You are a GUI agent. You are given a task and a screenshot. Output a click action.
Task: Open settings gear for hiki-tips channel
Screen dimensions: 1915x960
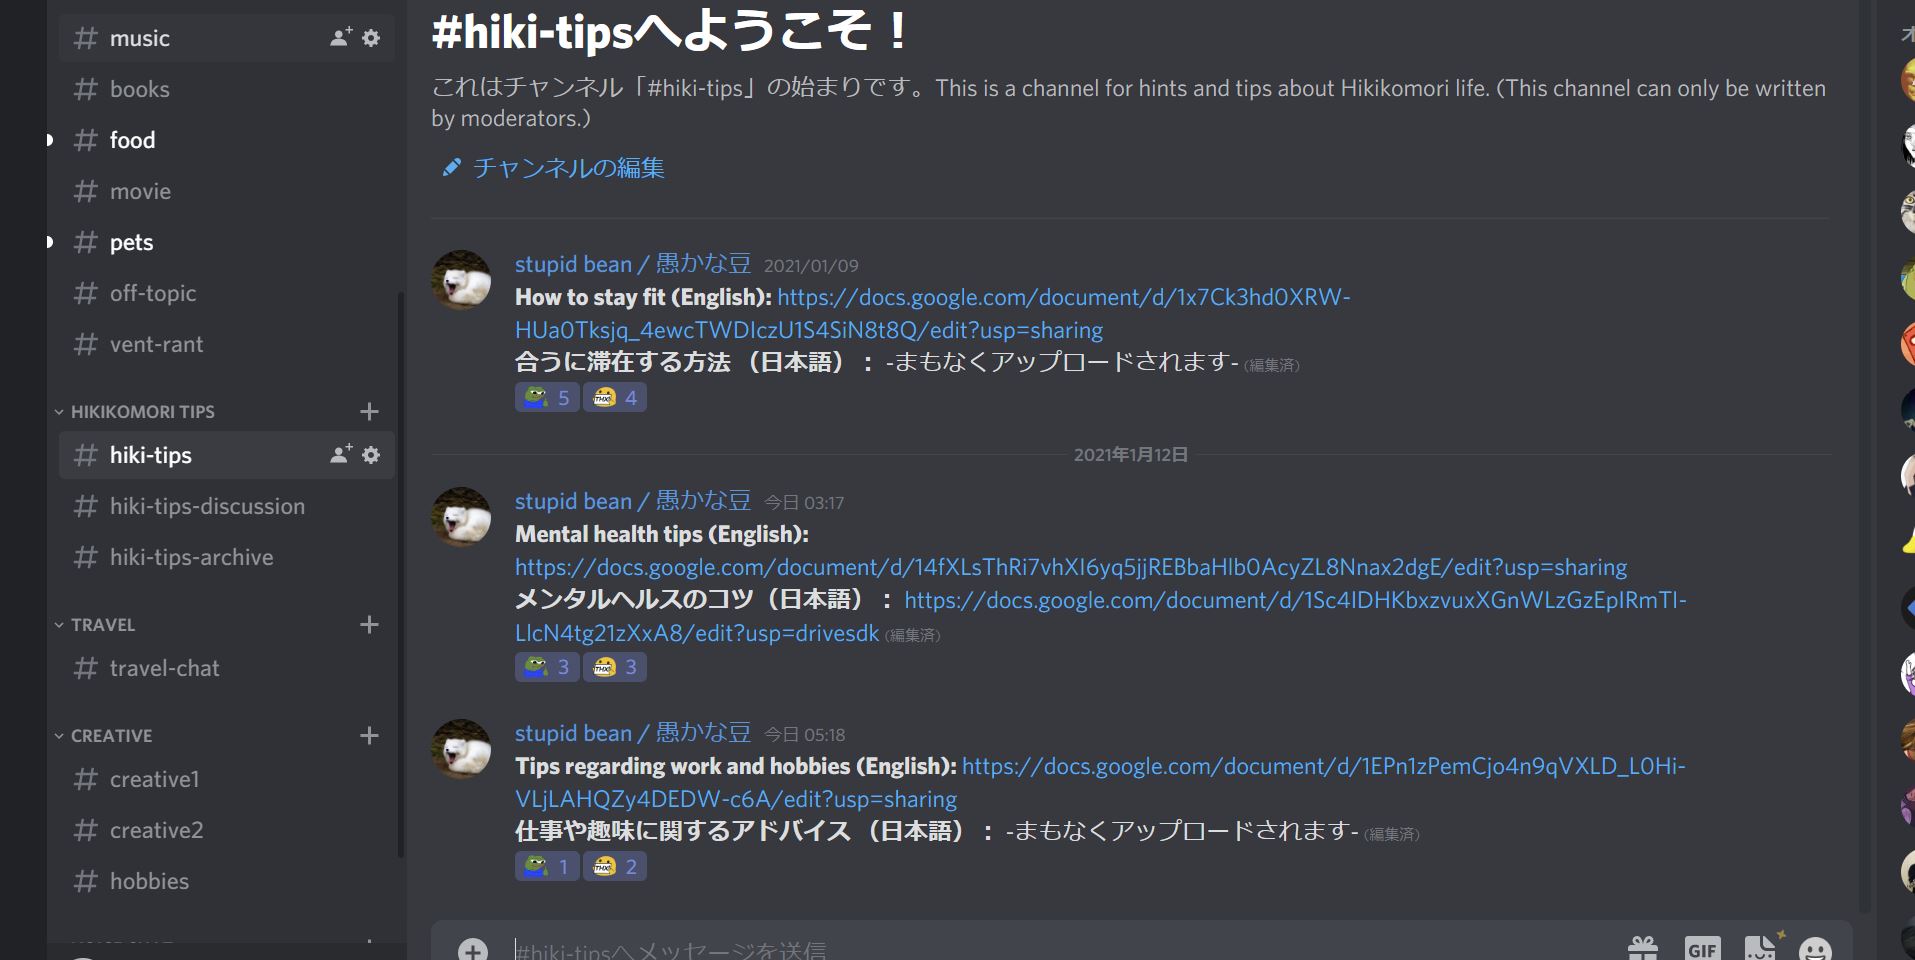point(371,455)
